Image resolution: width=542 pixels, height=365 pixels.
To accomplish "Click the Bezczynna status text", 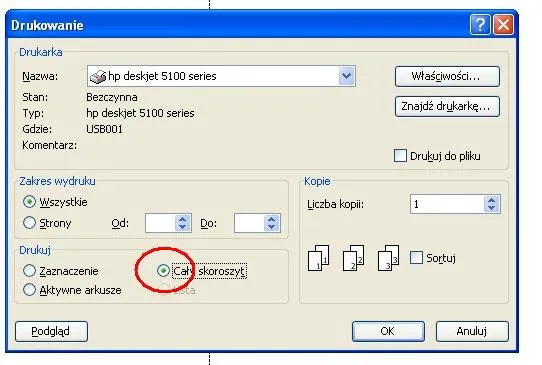I will coord(112,97).
